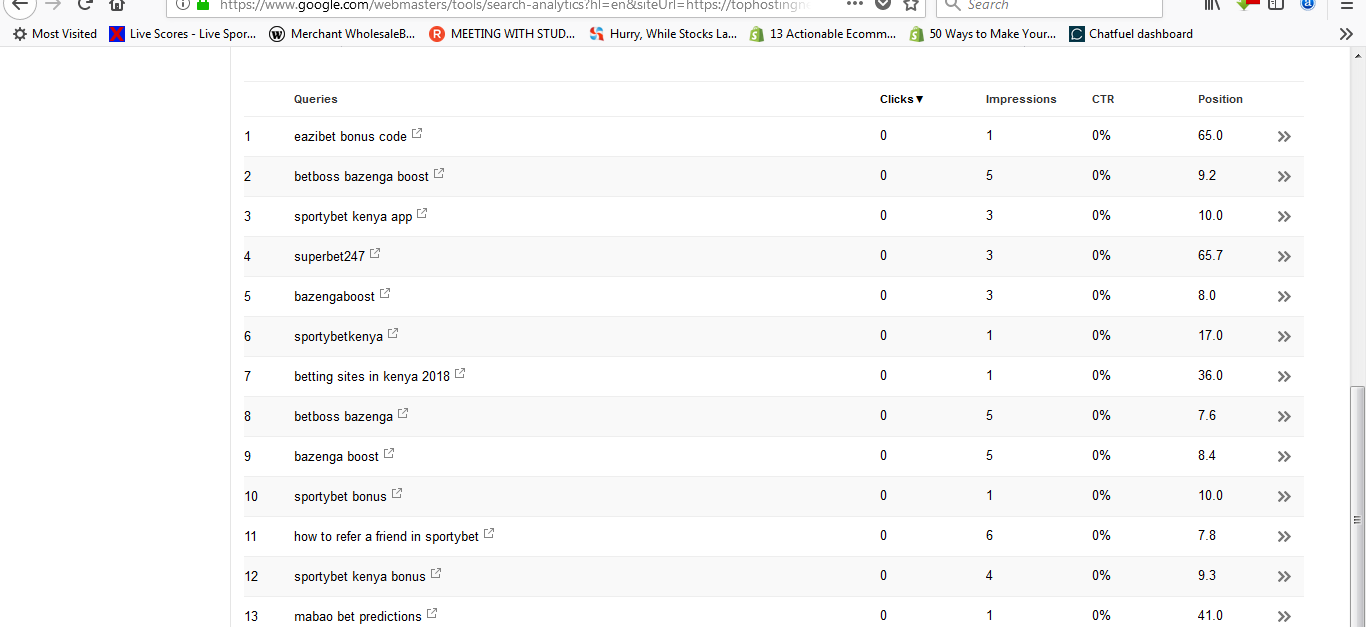The image size is (1366, 627).
Task: Expand details arrow for sportybetkenya row
Action: 1284,336
